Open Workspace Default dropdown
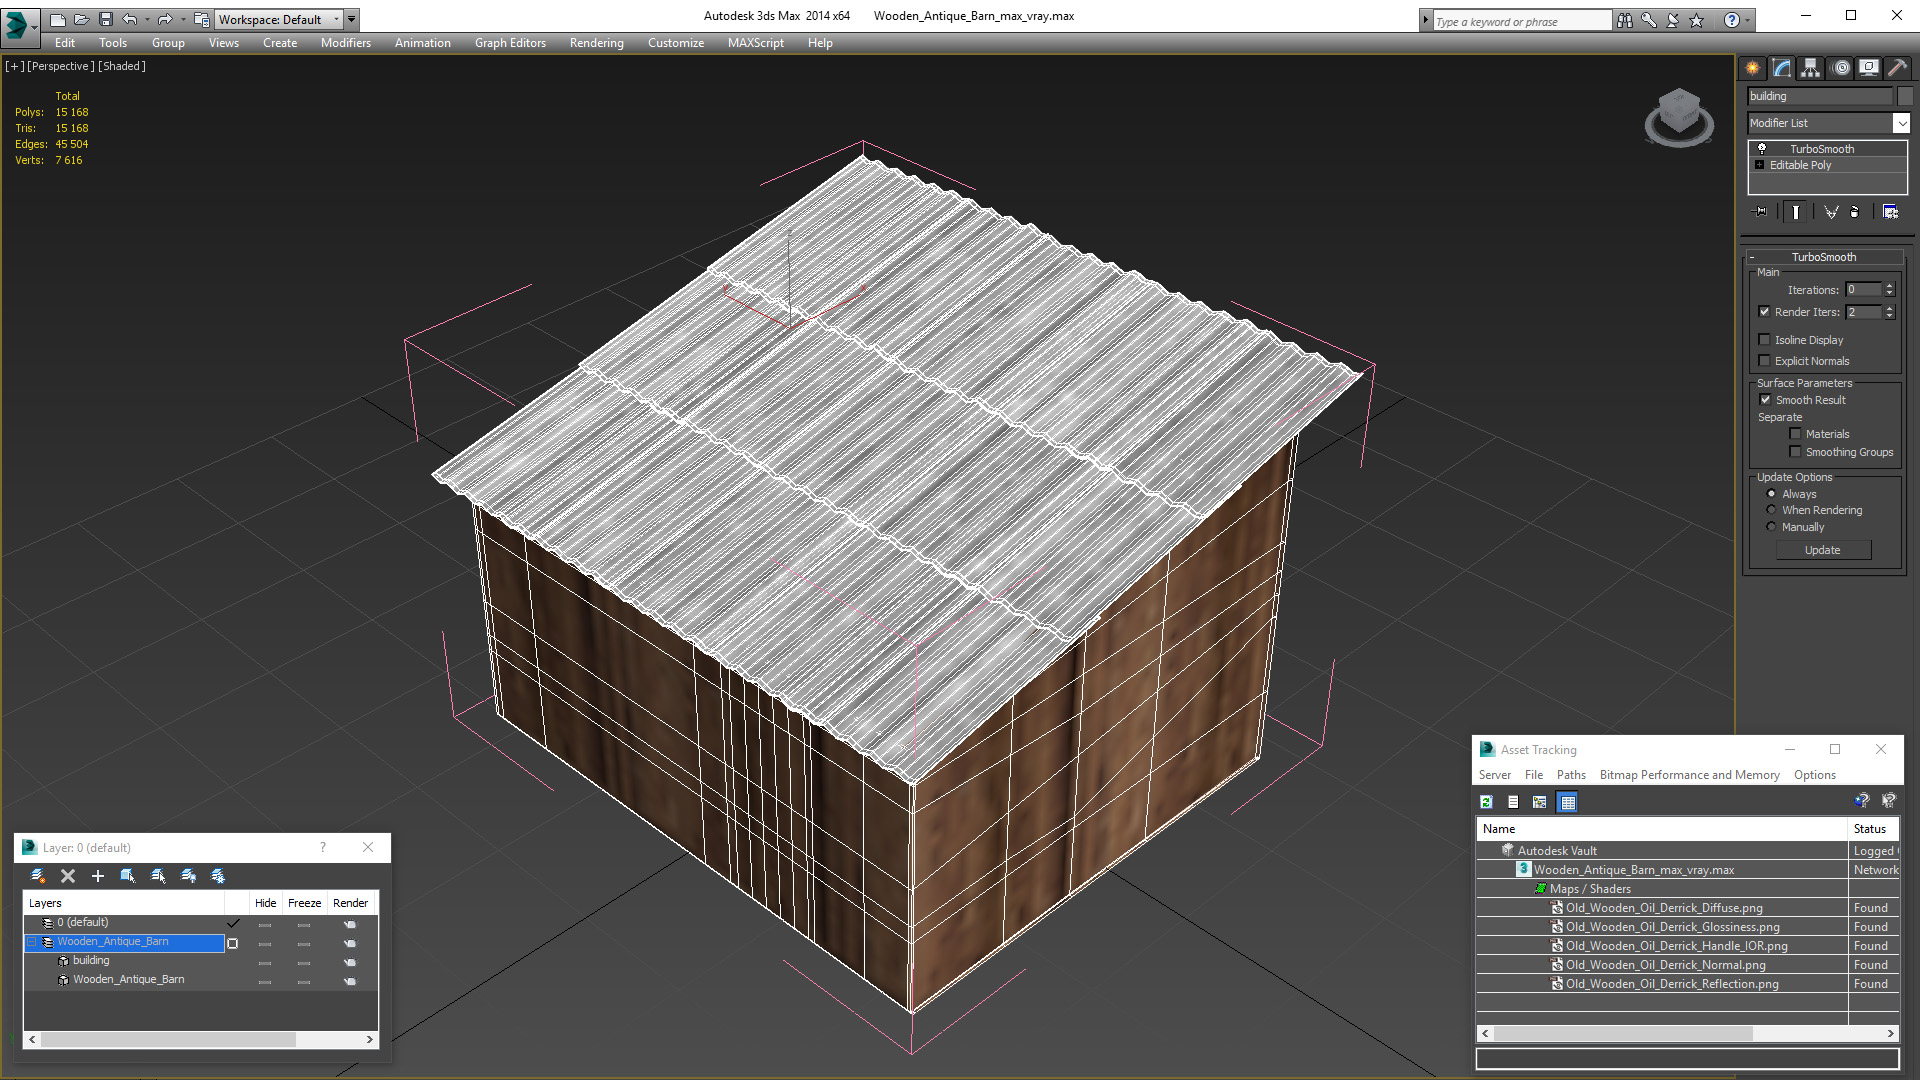 click(336, 19)
